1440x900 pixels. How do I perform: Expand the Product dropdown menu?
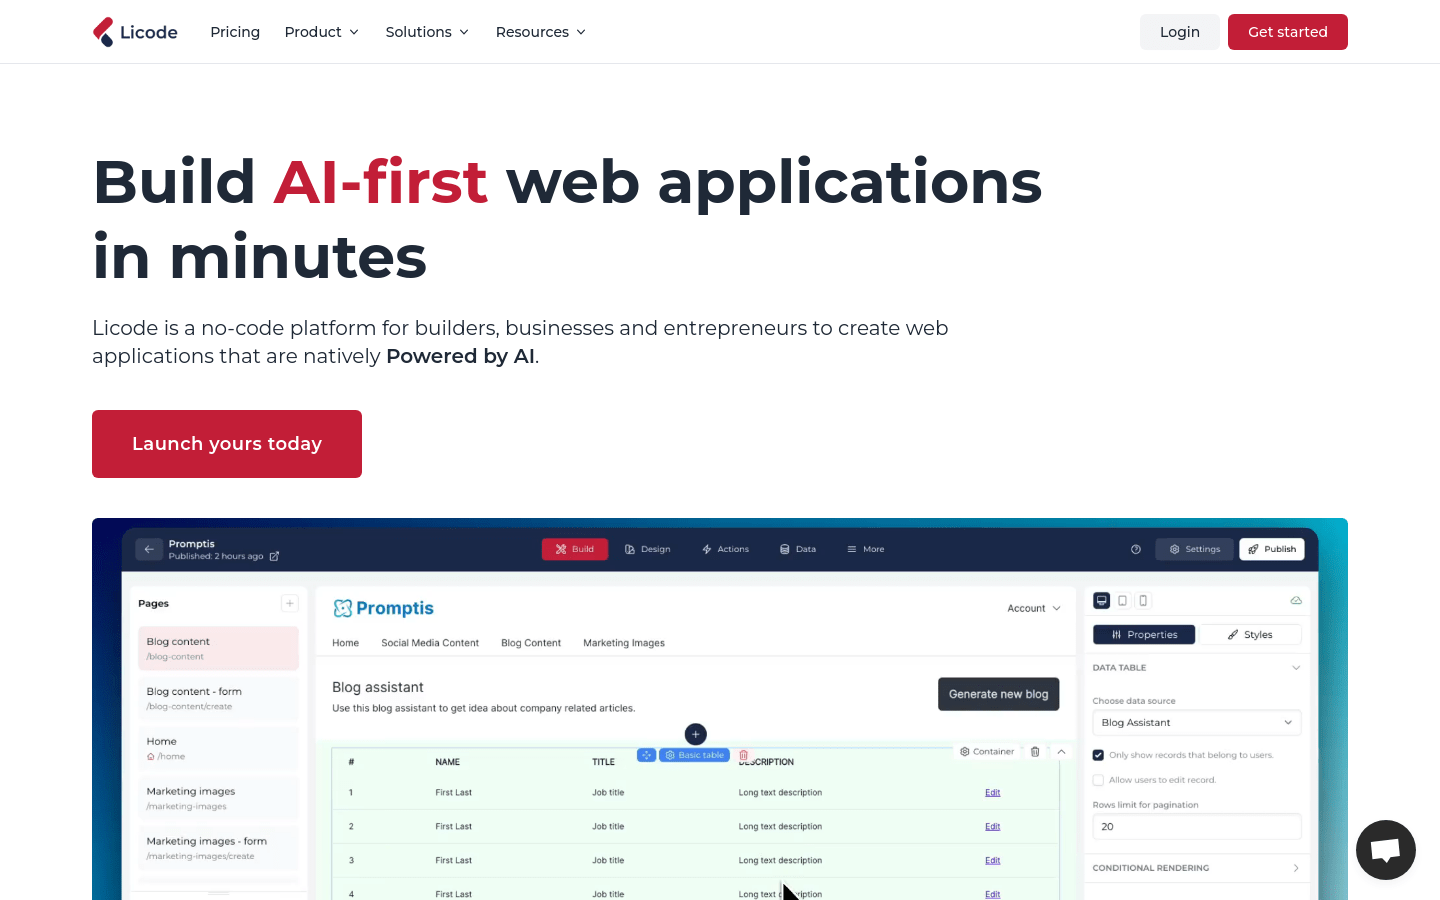point(321,32)
